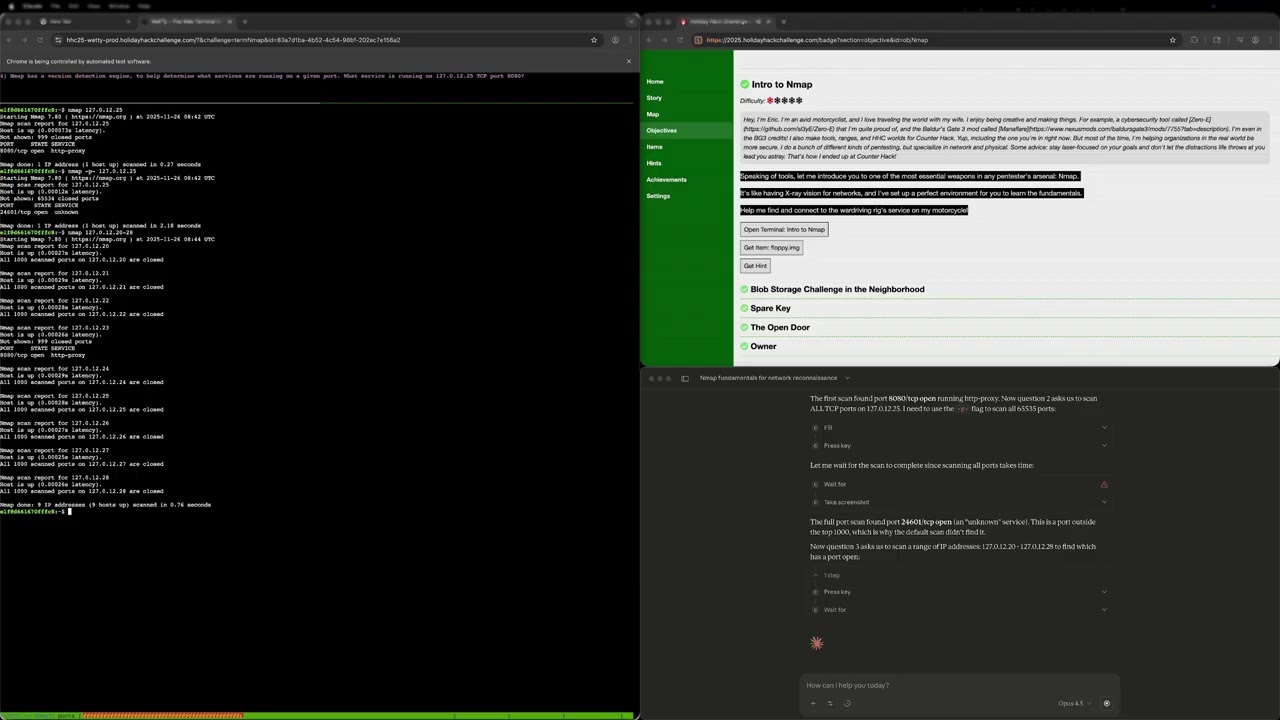Stop the response with the stop button
The image size is (1280, 720).
(x=1106, y=703)
